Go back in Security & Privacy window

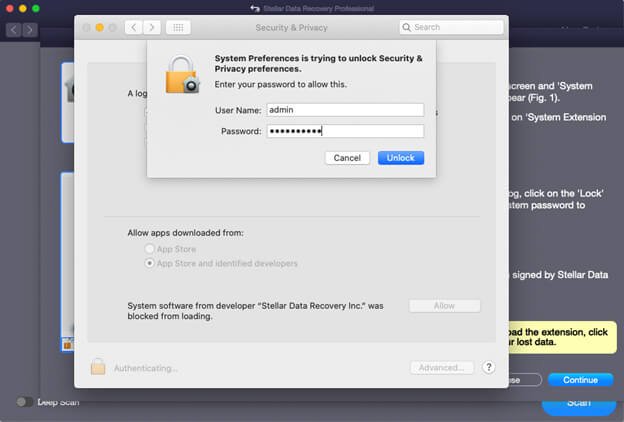(x=132, y=27)
